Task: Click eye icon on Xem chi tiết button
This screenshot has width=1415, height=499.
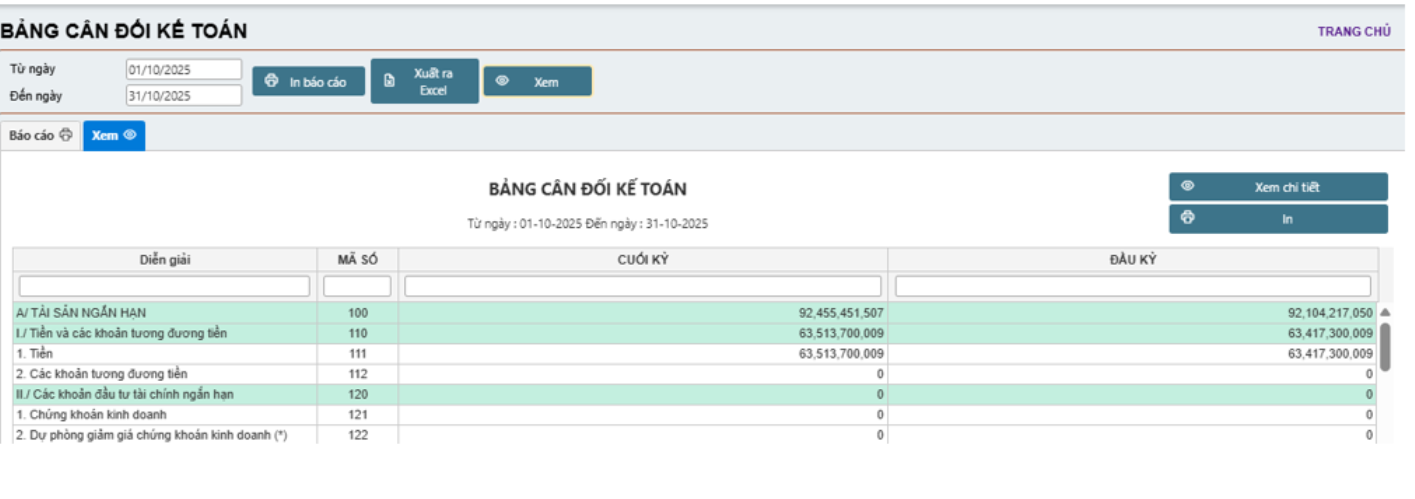Action: [x=1187, y=187]
